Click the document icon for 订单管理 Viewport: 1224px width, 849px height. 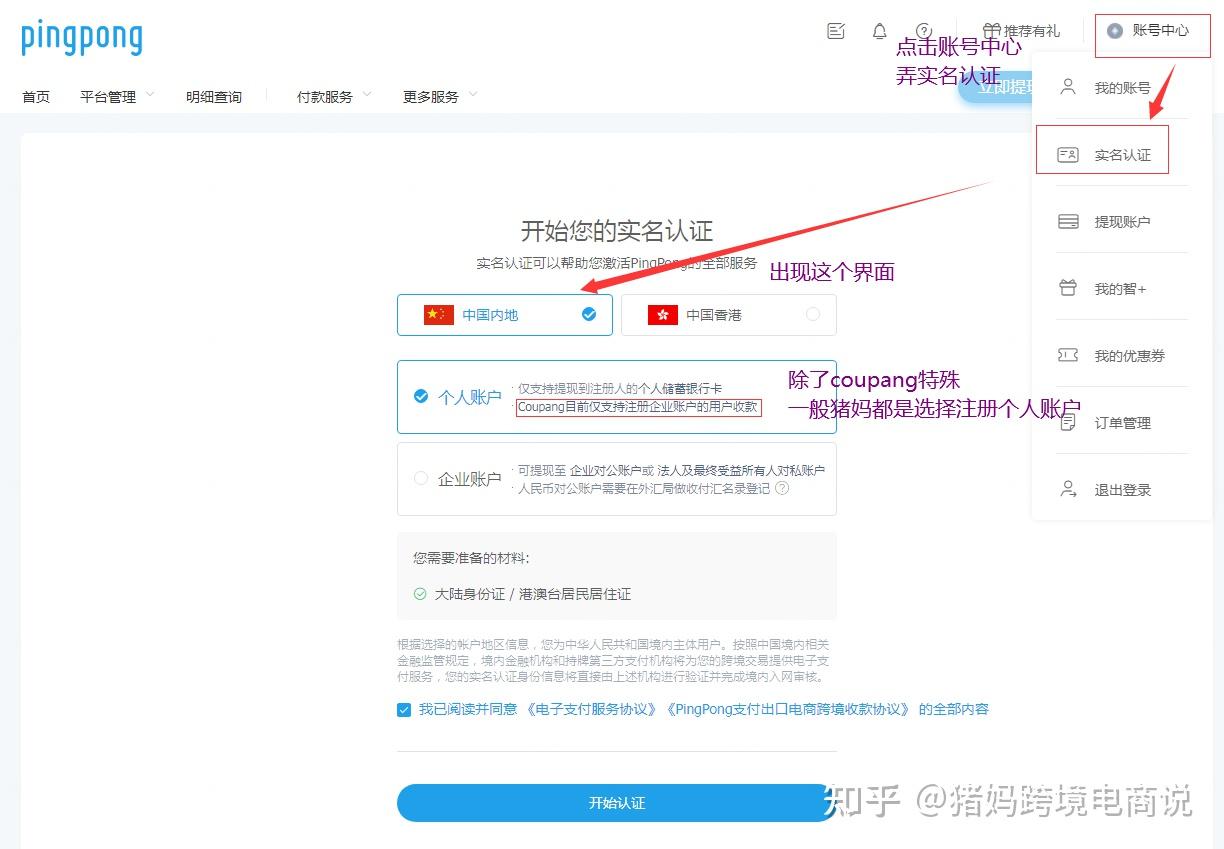[x=1068, y=423]
